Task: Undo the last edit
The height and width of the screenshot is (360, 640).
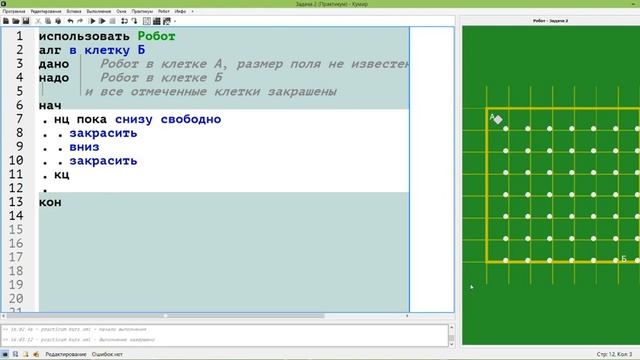Action: [x=70, y=21]
